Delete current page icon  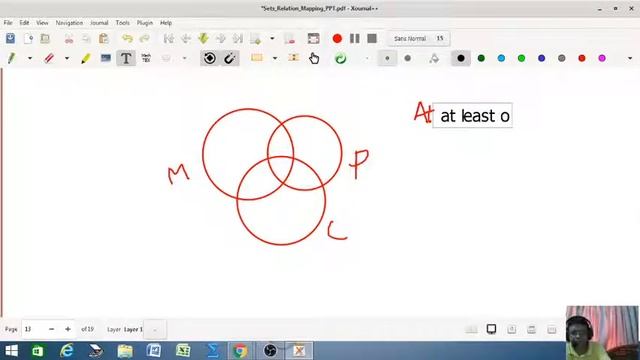pos(289,38)
